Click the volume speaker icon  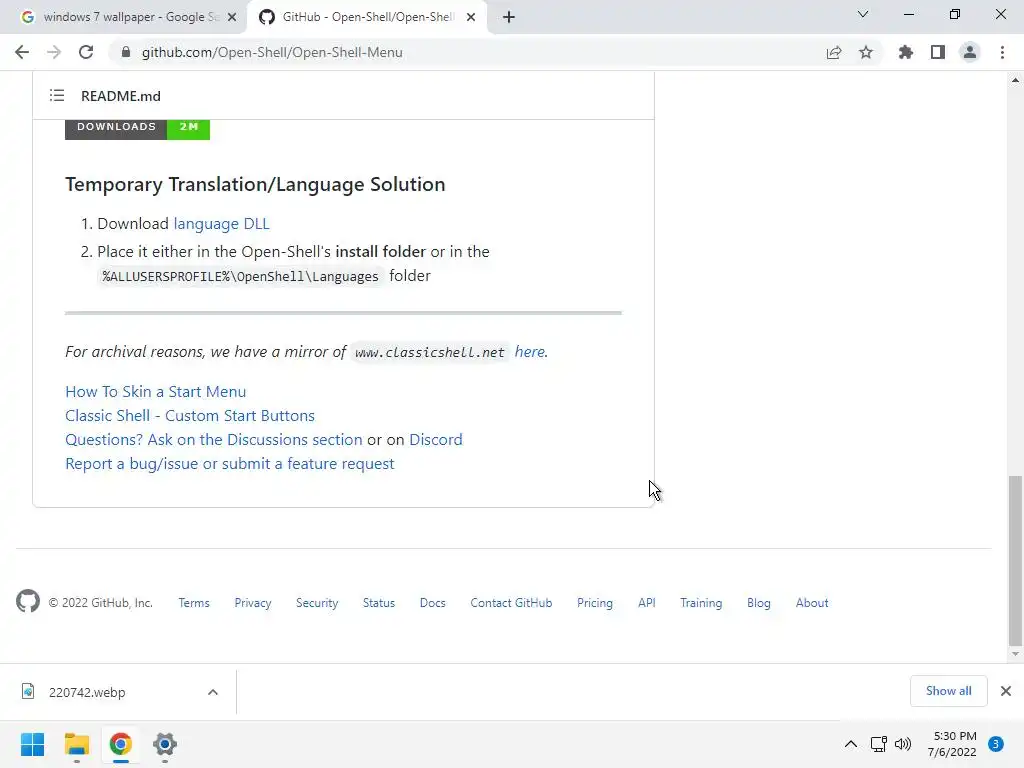pyautogui.click(x=903, y=744)
